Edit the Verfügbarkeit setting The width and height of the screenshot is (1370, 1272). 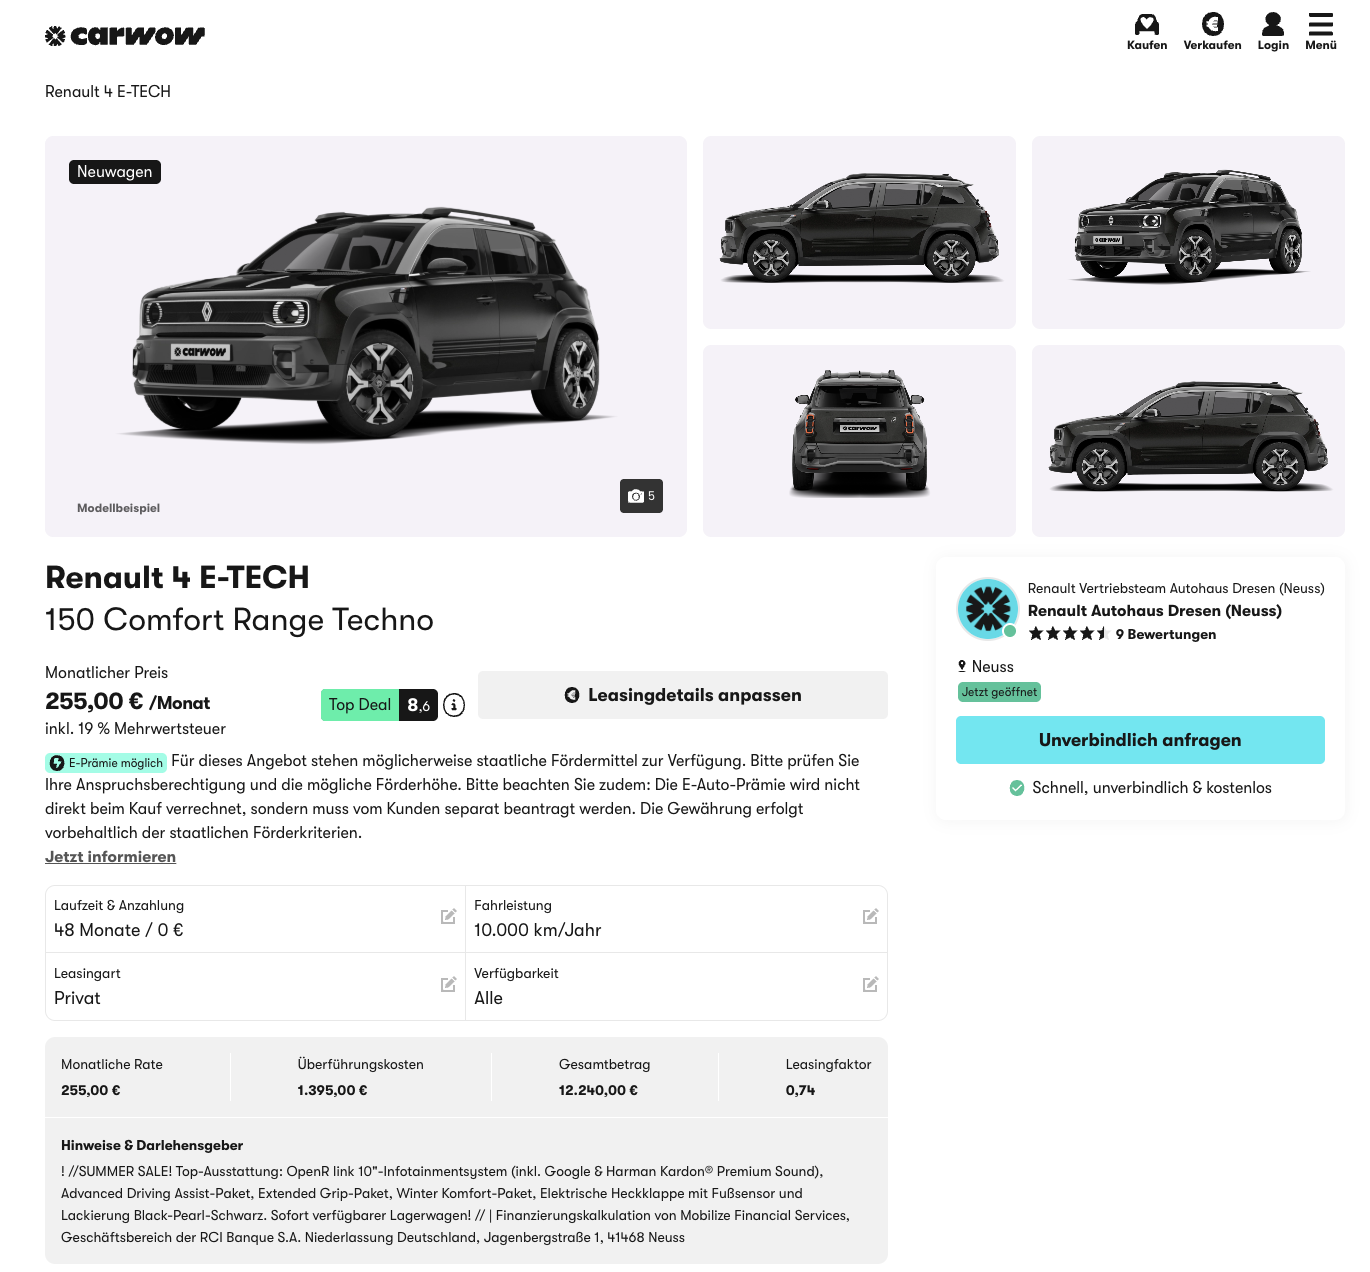870,984
